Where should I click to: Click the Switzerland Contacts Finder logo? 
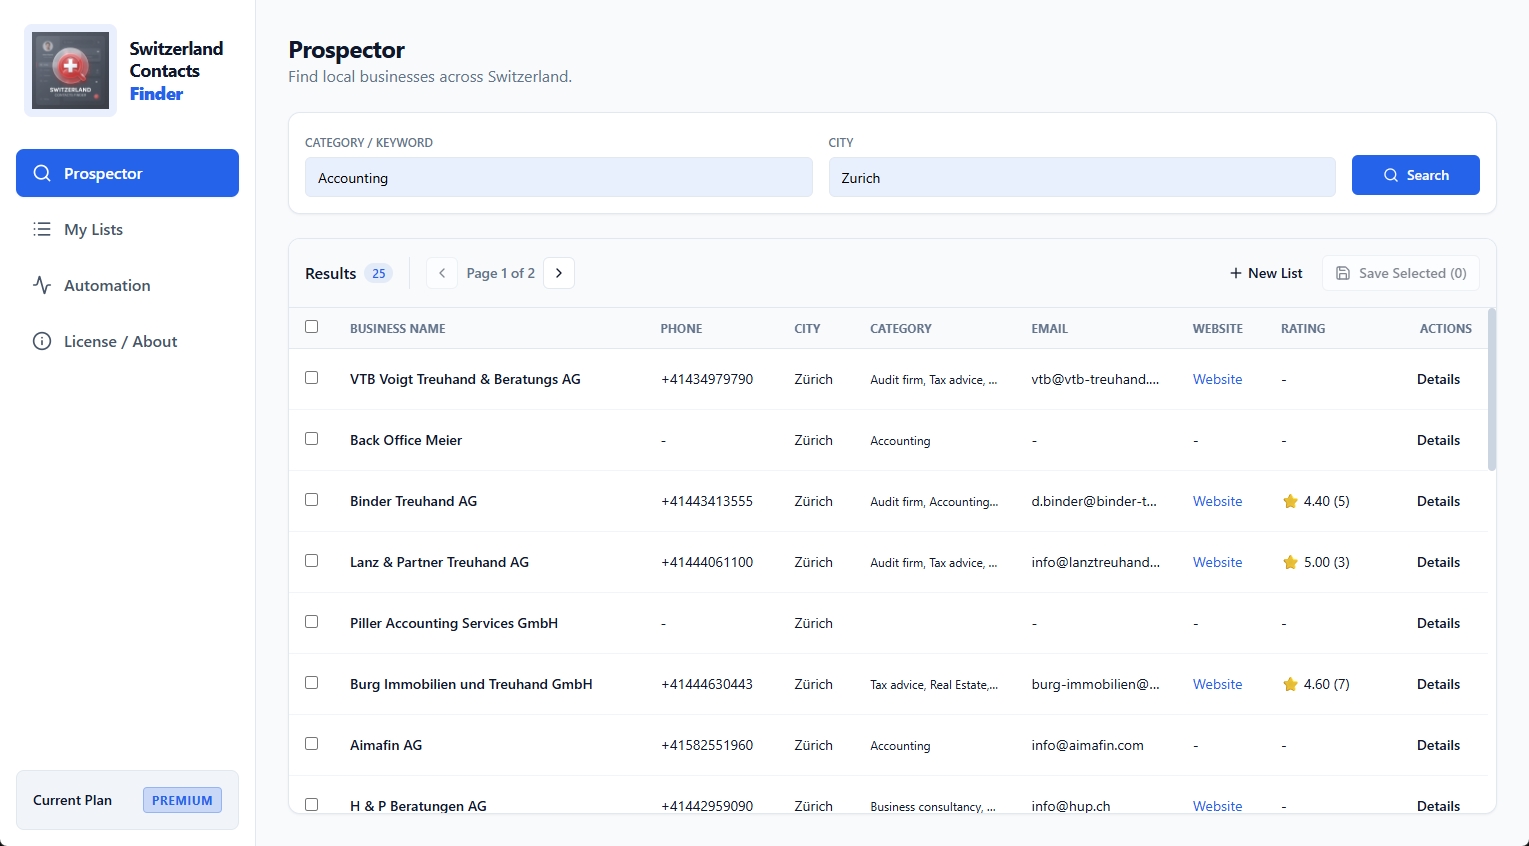70,70
